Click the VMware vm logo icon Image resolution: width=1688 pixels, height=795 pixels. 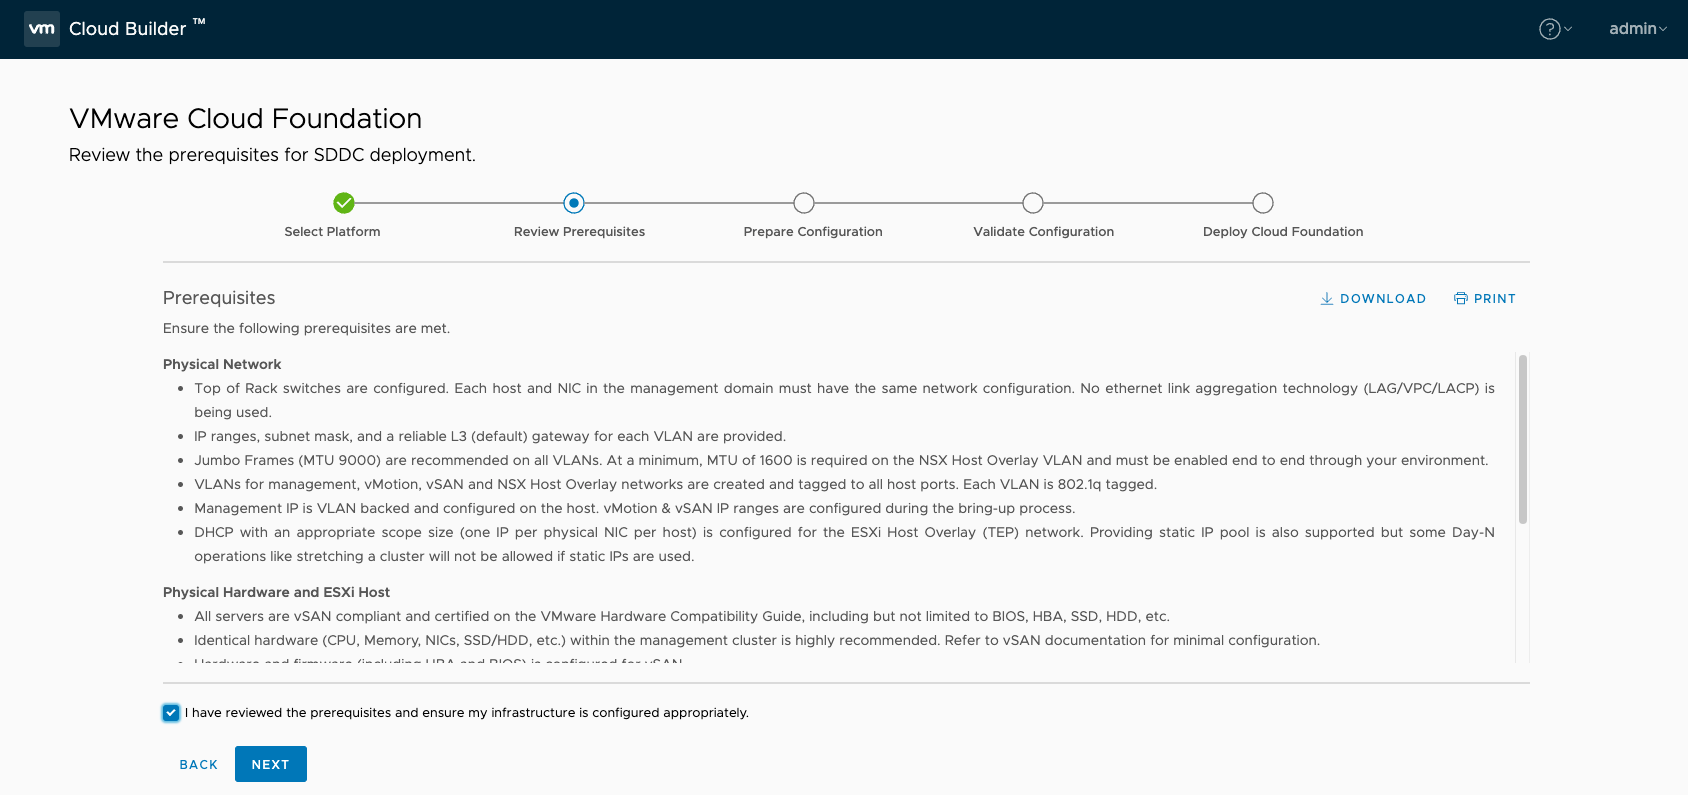pos(42,29)
